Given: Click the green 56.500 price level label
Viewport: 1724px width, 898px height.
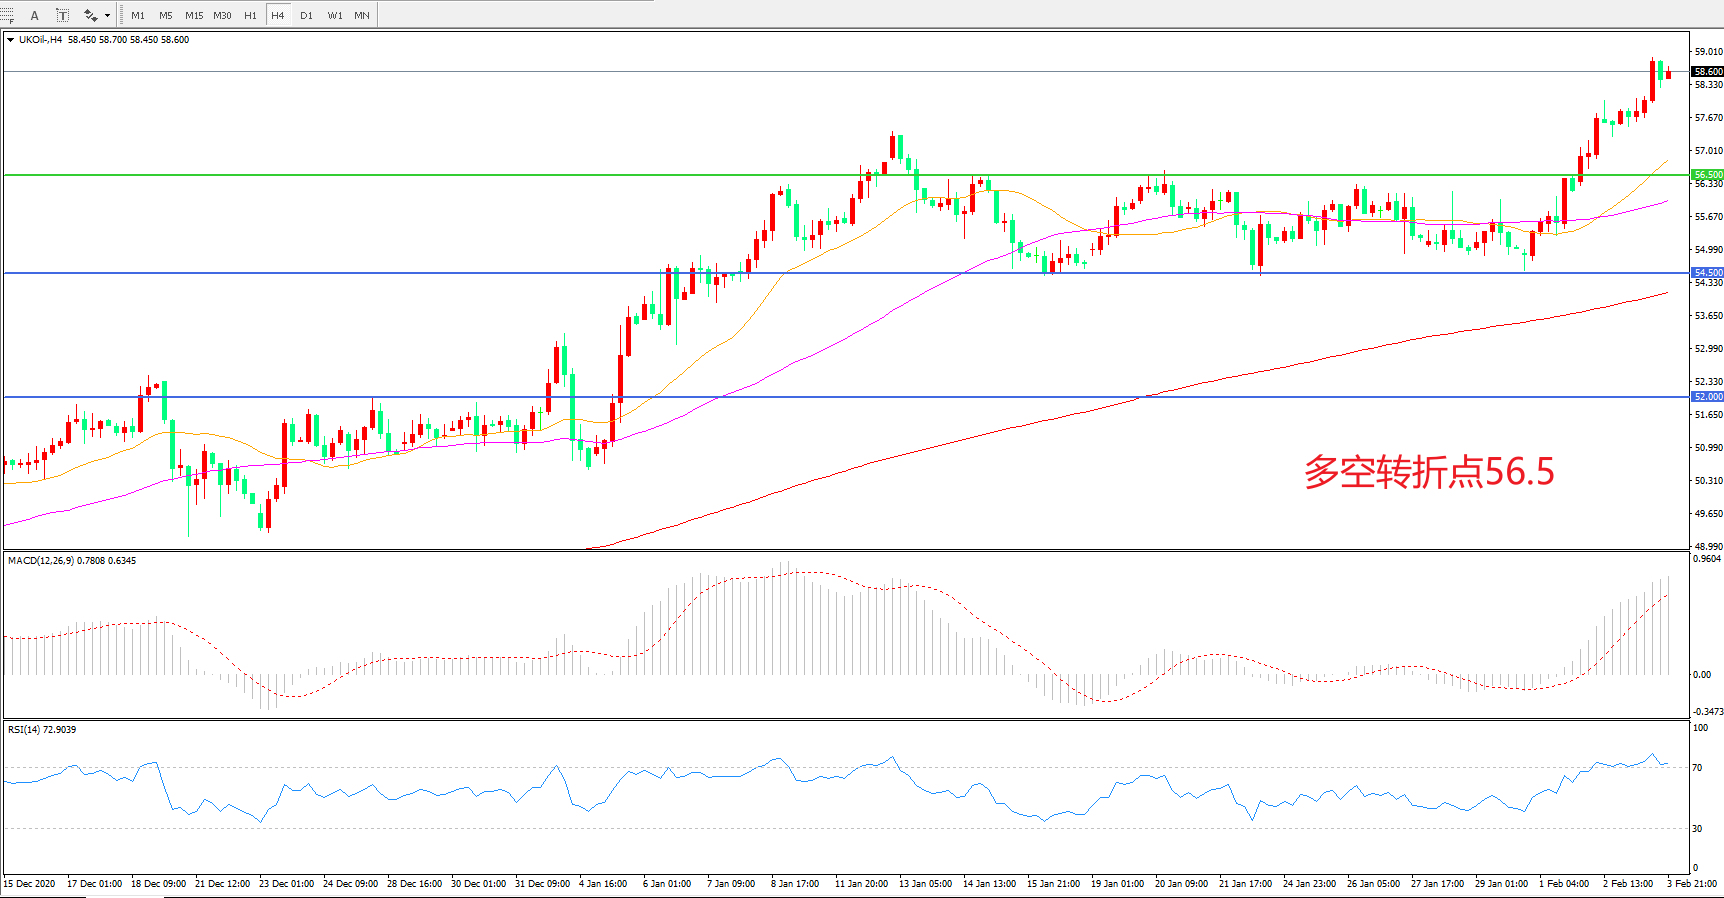Looking at the screenshot, I should coord(1707,175).
